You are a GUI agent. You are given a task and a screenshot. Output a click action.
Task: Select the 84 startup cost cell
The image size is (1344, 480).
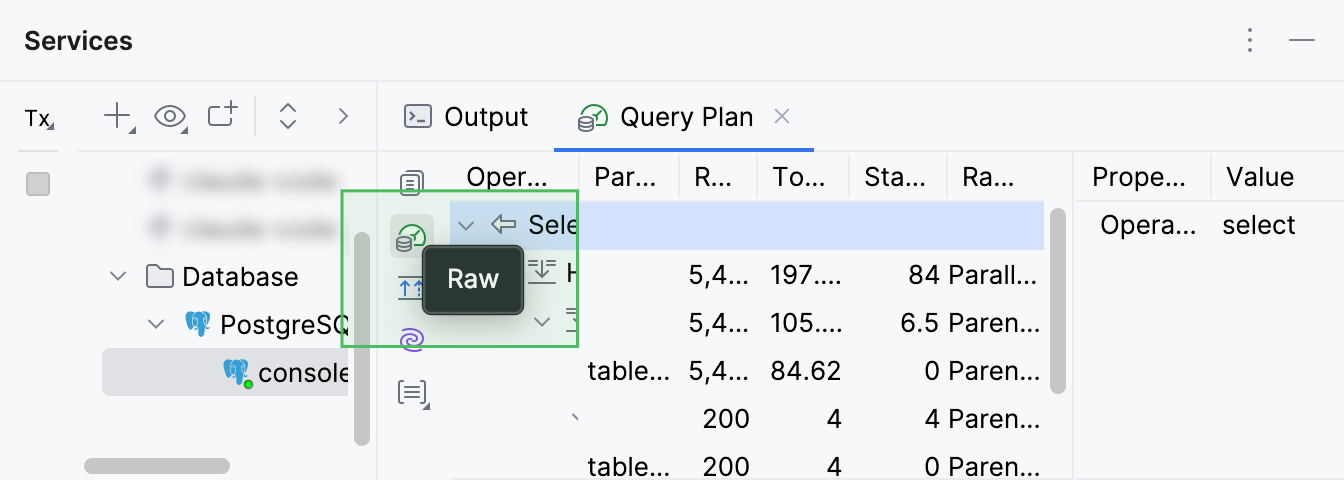click(924, 273)
